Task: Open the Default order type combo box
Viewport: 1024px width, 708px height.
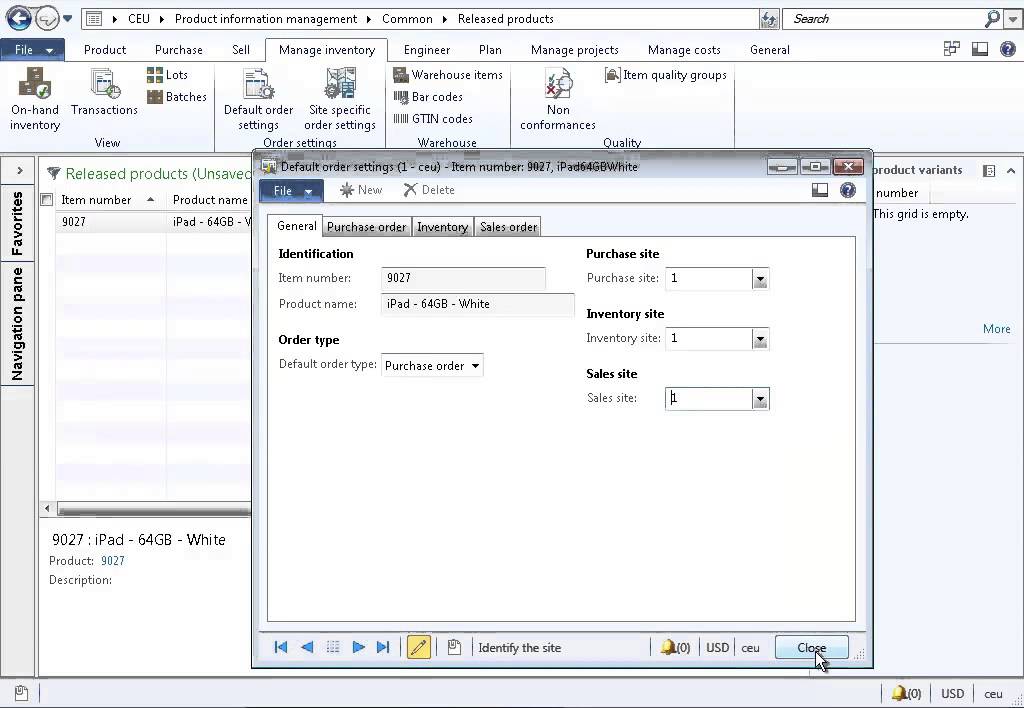Action: click(x=432, y=366)
